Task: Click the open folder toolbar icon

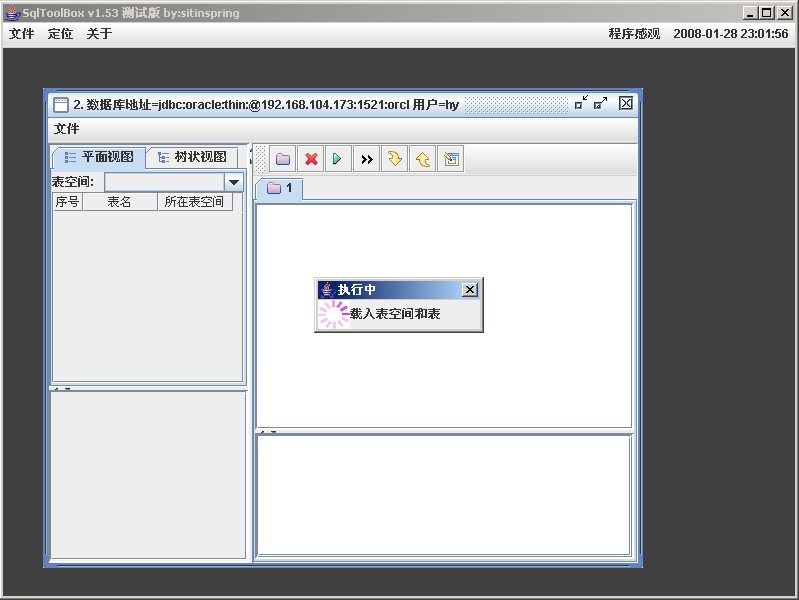Action: click(x=283, y=159)
